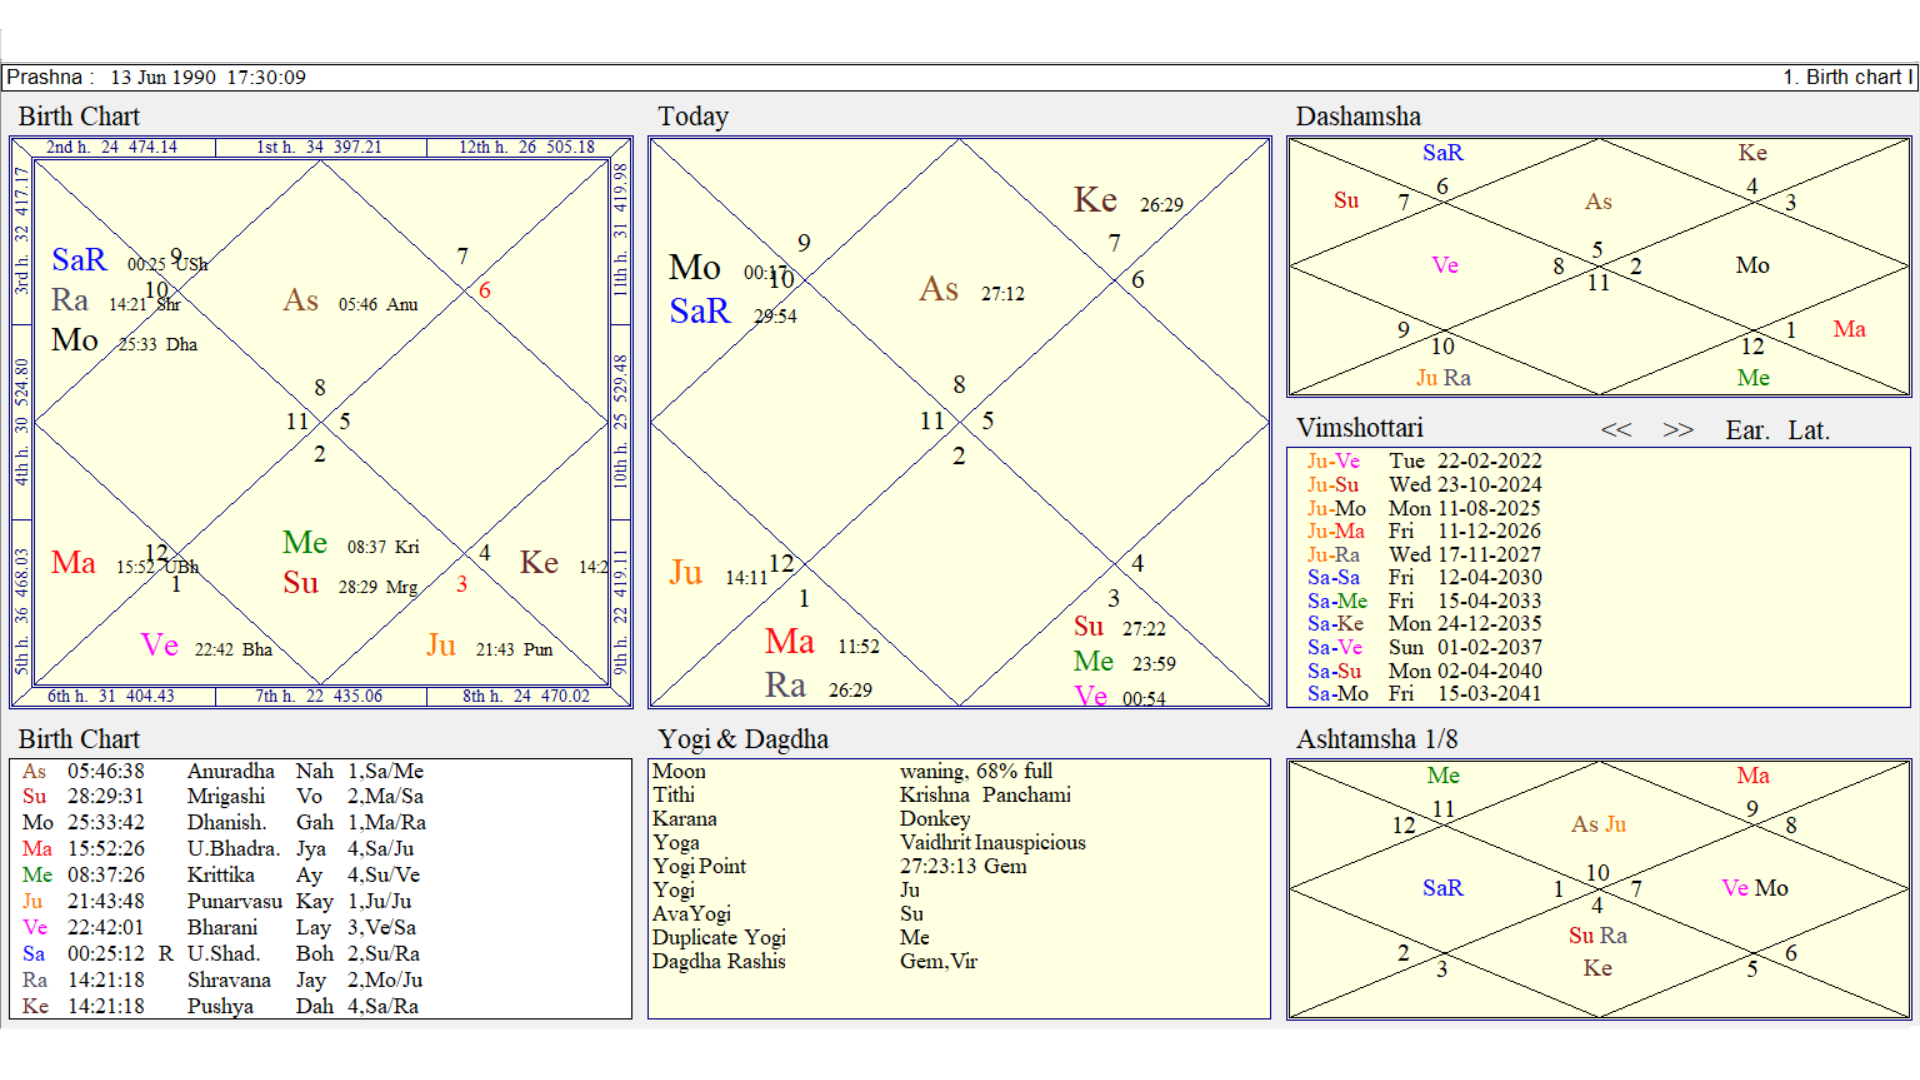
Task: Click the Me Krittika table row
Action: coord(223,874)
